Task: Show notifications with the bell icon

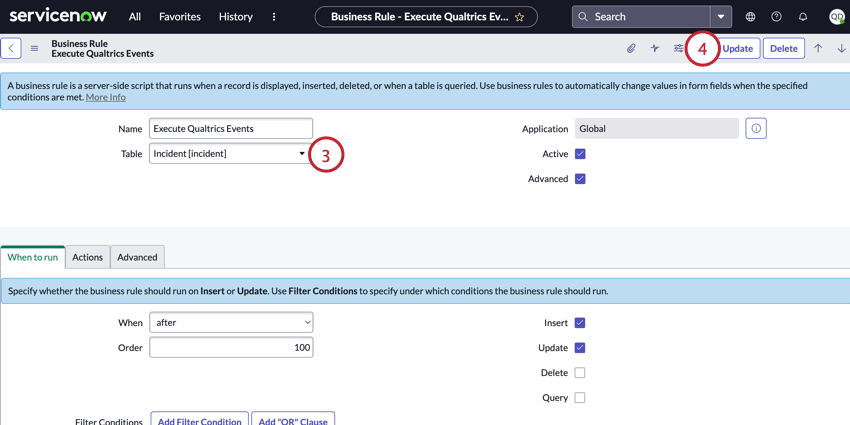Action: (x=802, y=17)
